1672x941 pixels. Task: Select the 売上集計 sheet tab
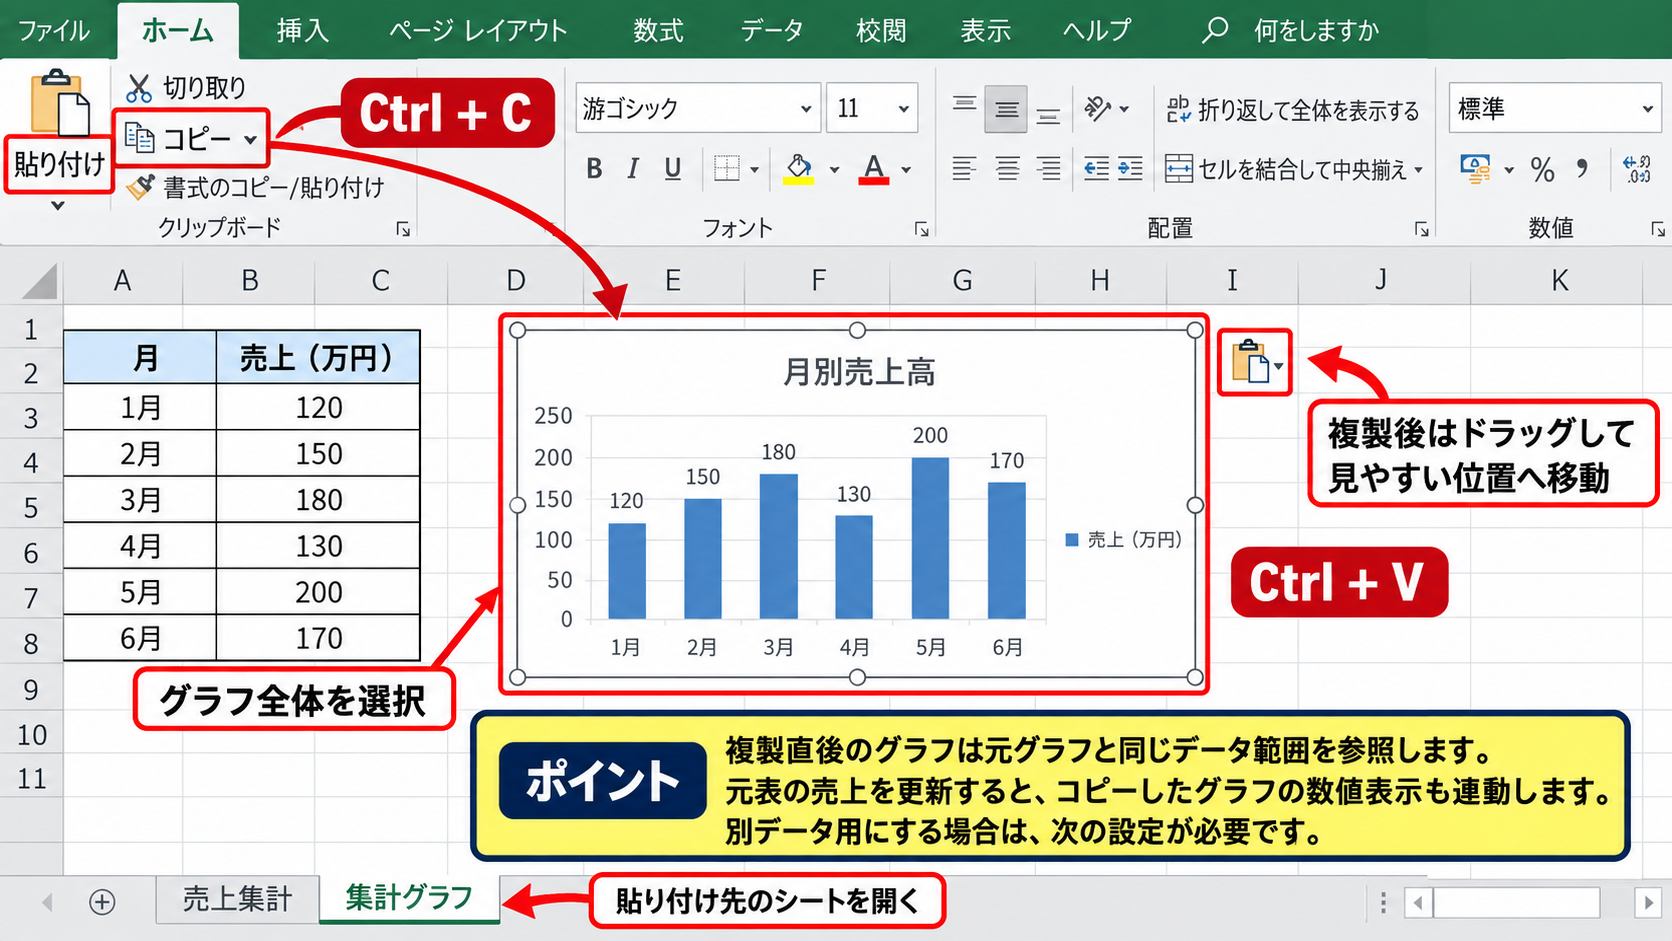[x=237, y=899]
